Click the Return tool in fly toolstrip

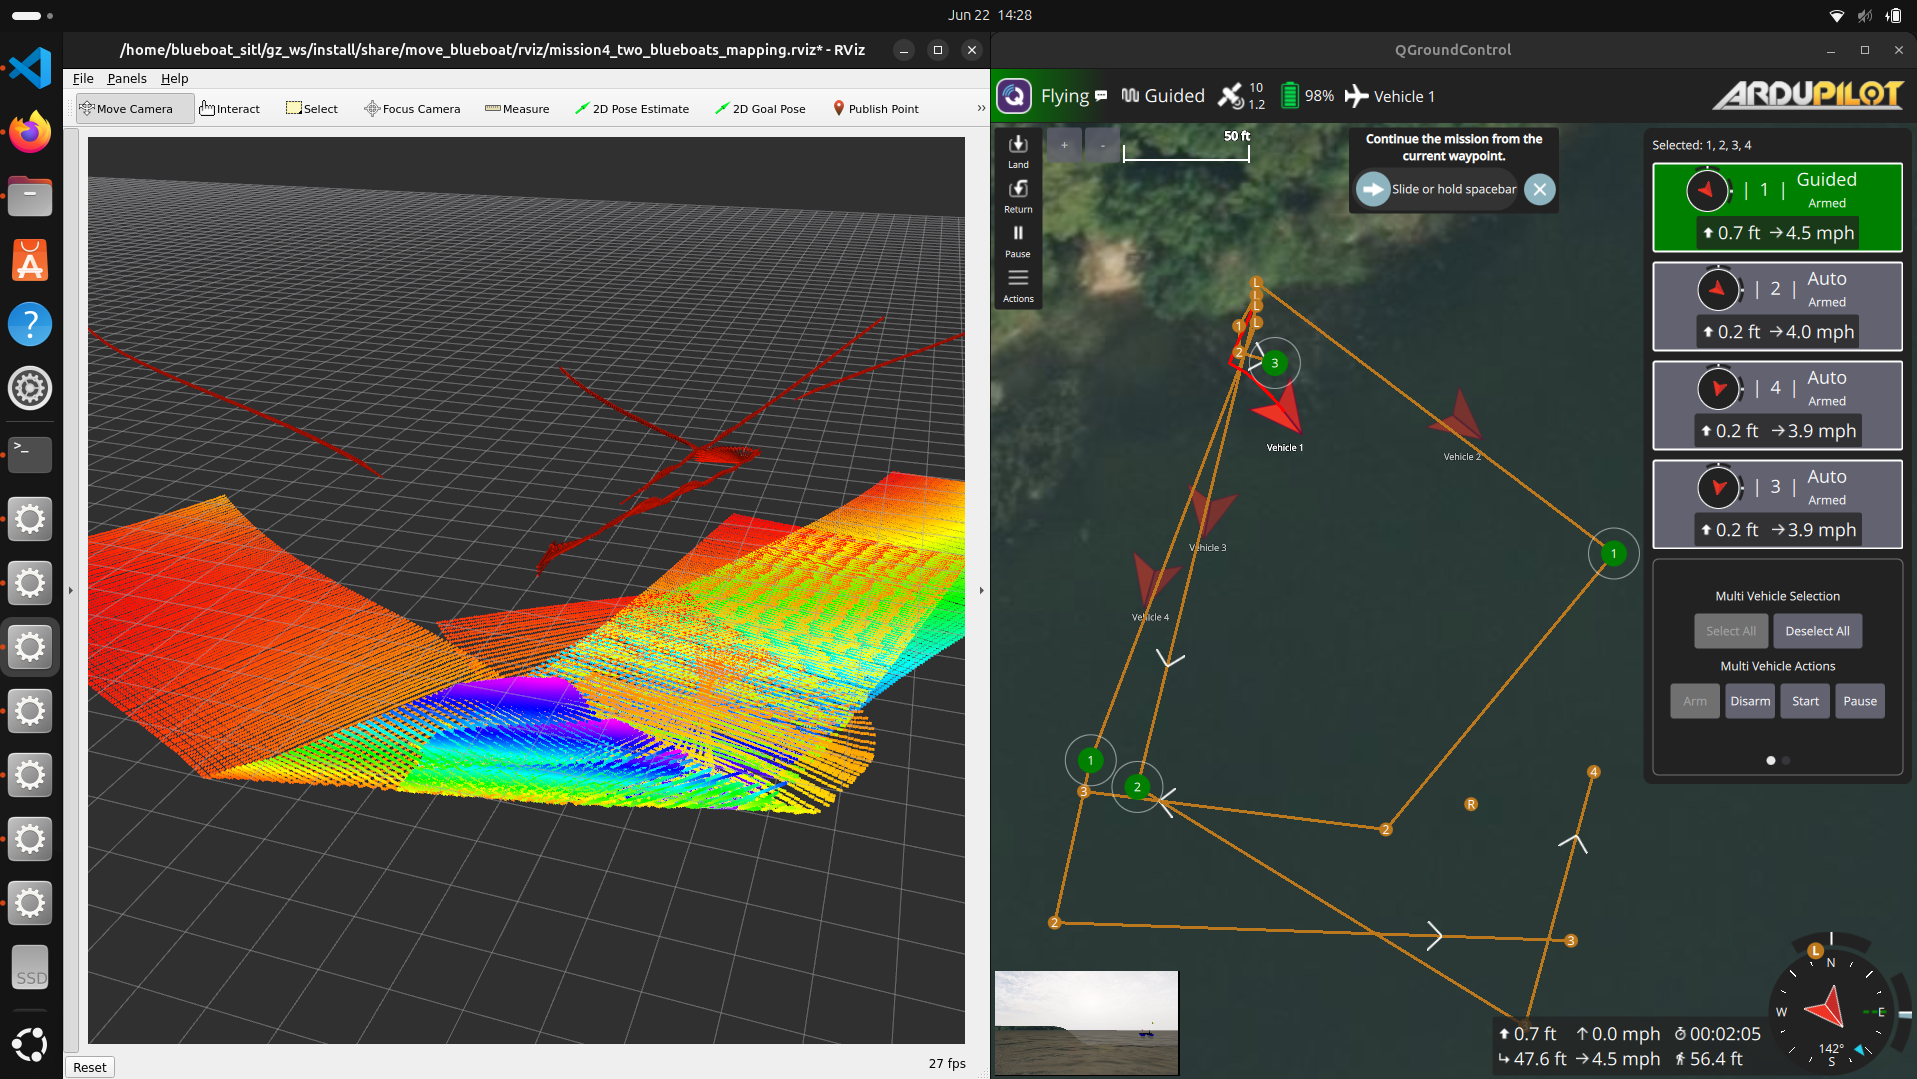click(x=1018, y=196)
